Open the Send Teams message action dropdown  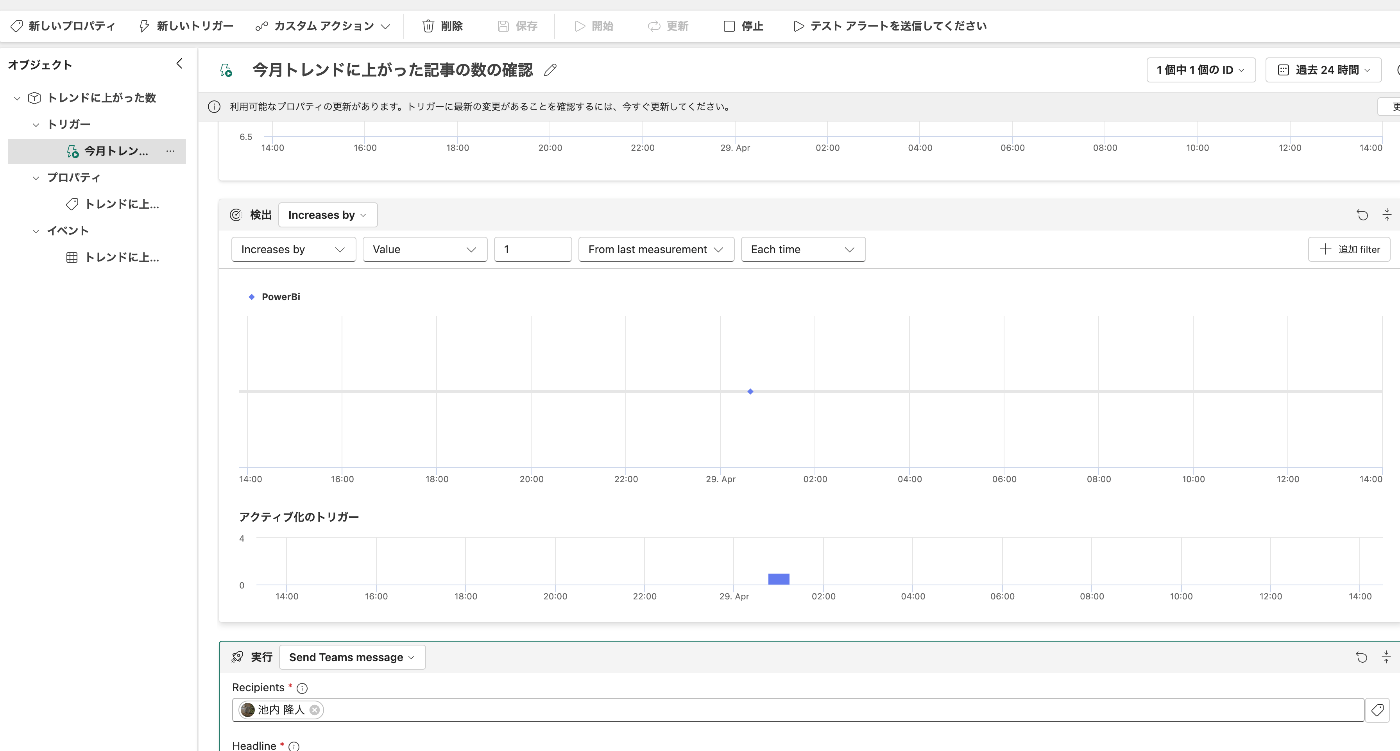point(352,657)
